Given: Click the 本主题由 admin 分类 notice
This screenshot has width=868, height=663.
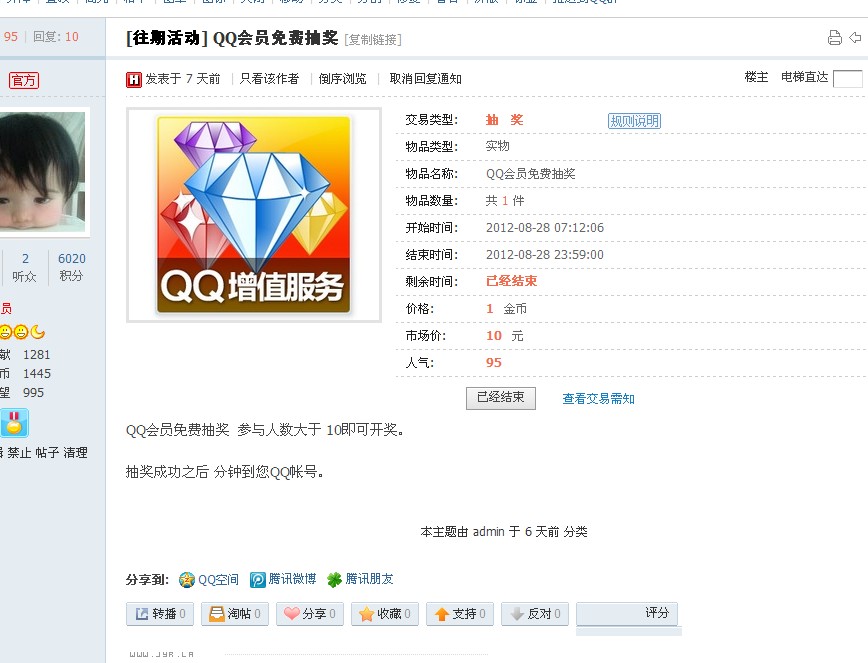Looking at the screenshot, I should (x=504, y=532).
